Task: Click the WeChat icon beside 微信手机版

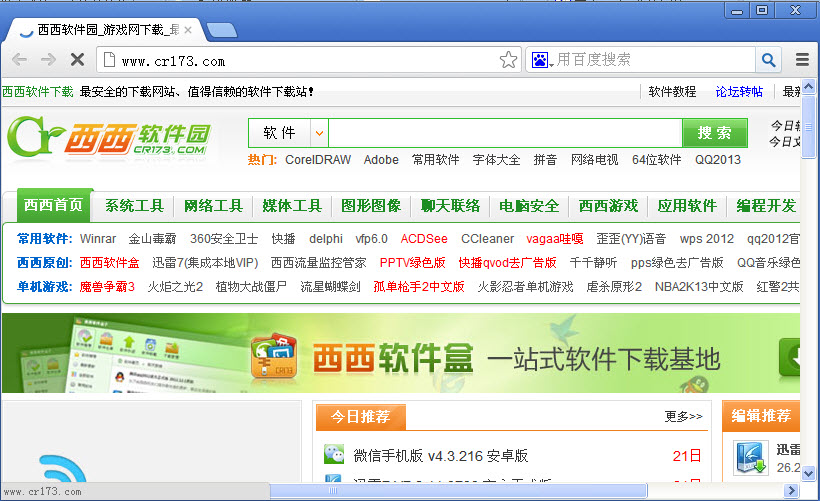Action: pos(334,454)
